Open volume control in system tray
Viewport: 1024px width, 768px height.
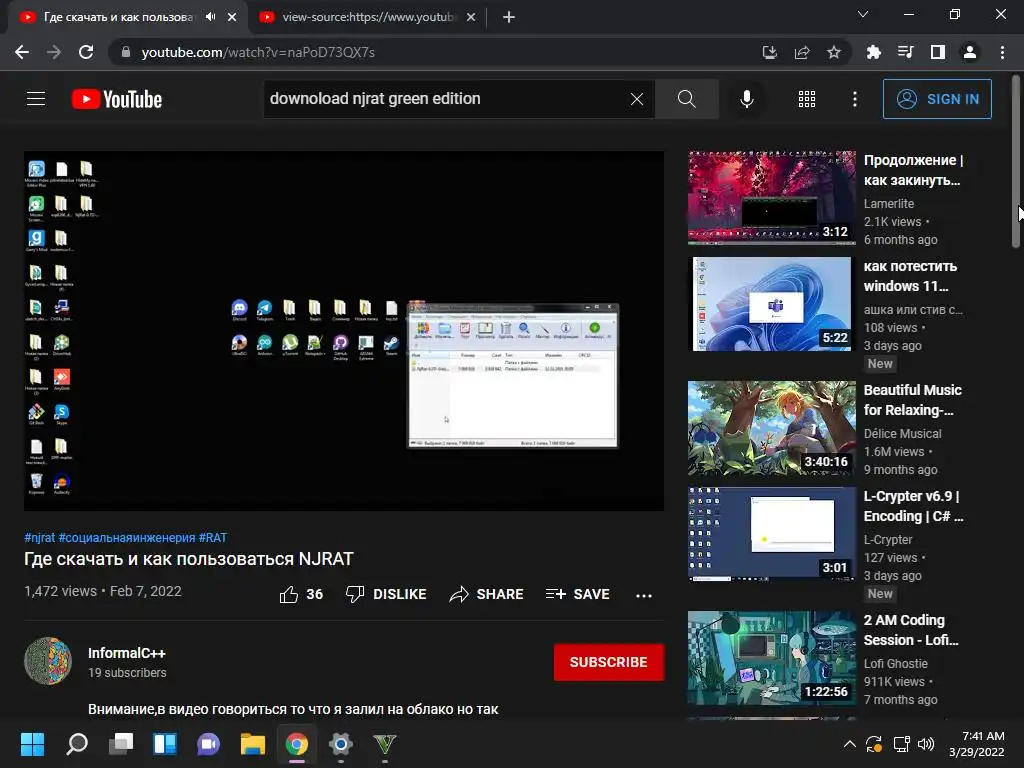[x=925, y=744]
